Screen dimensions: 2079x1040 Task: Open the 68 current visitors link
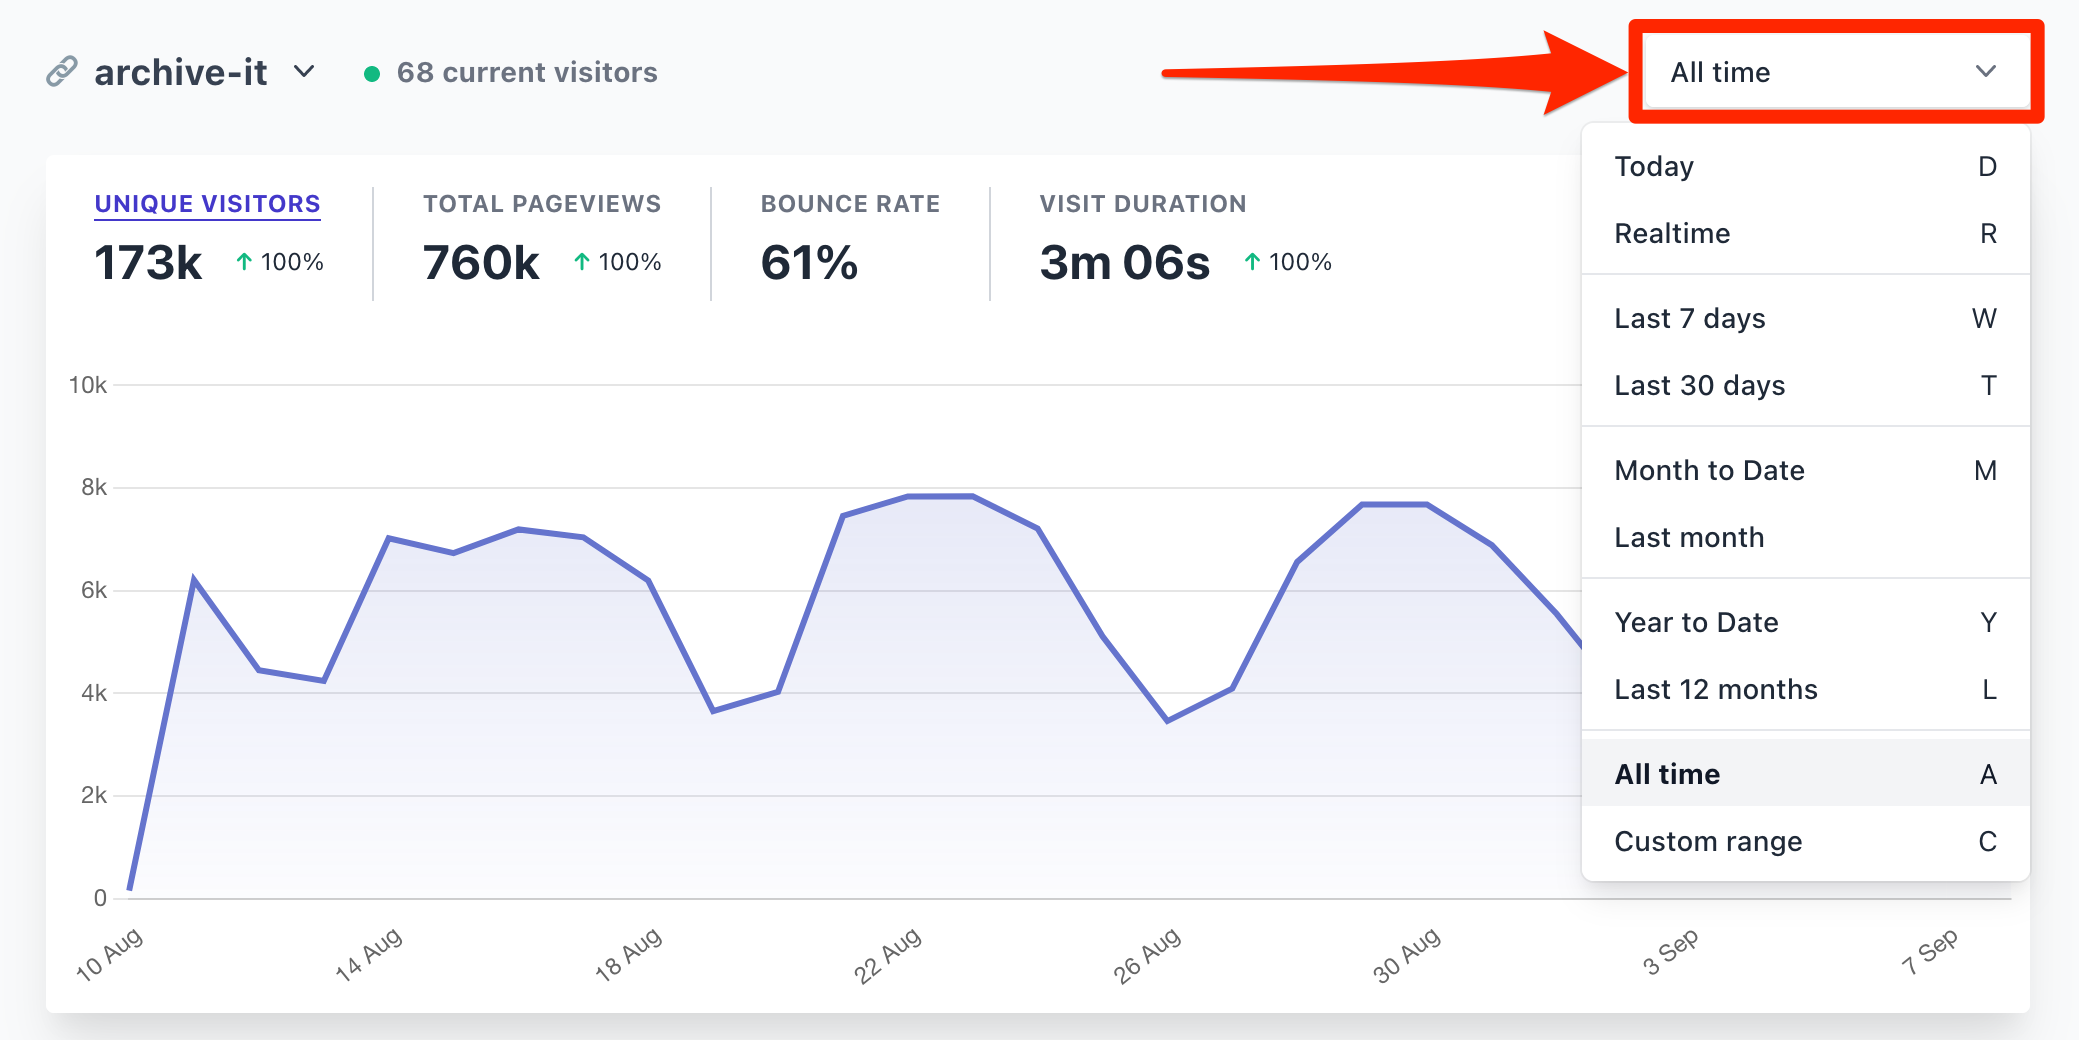click(526, 72)
